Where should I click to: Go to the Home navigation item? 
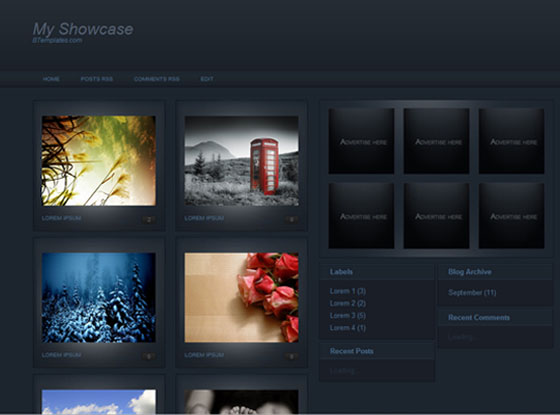(x=51, y=79)
